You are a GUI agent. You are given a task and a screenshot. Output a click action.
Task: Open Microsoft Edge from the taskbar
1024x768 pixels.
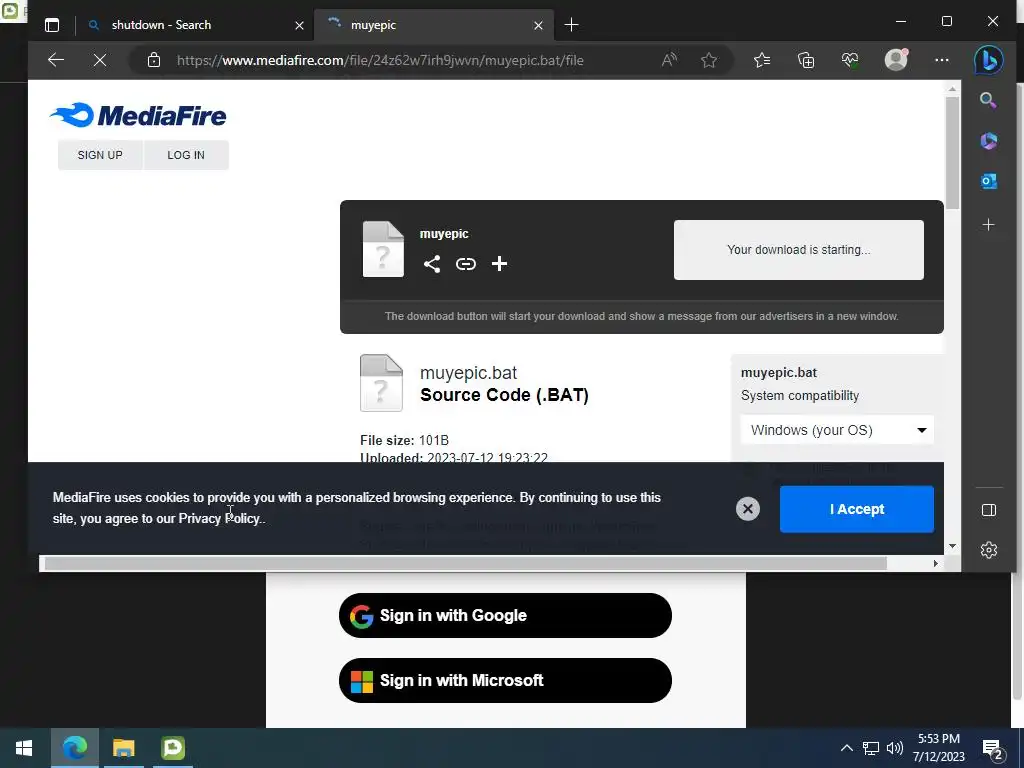coord(74,748)
